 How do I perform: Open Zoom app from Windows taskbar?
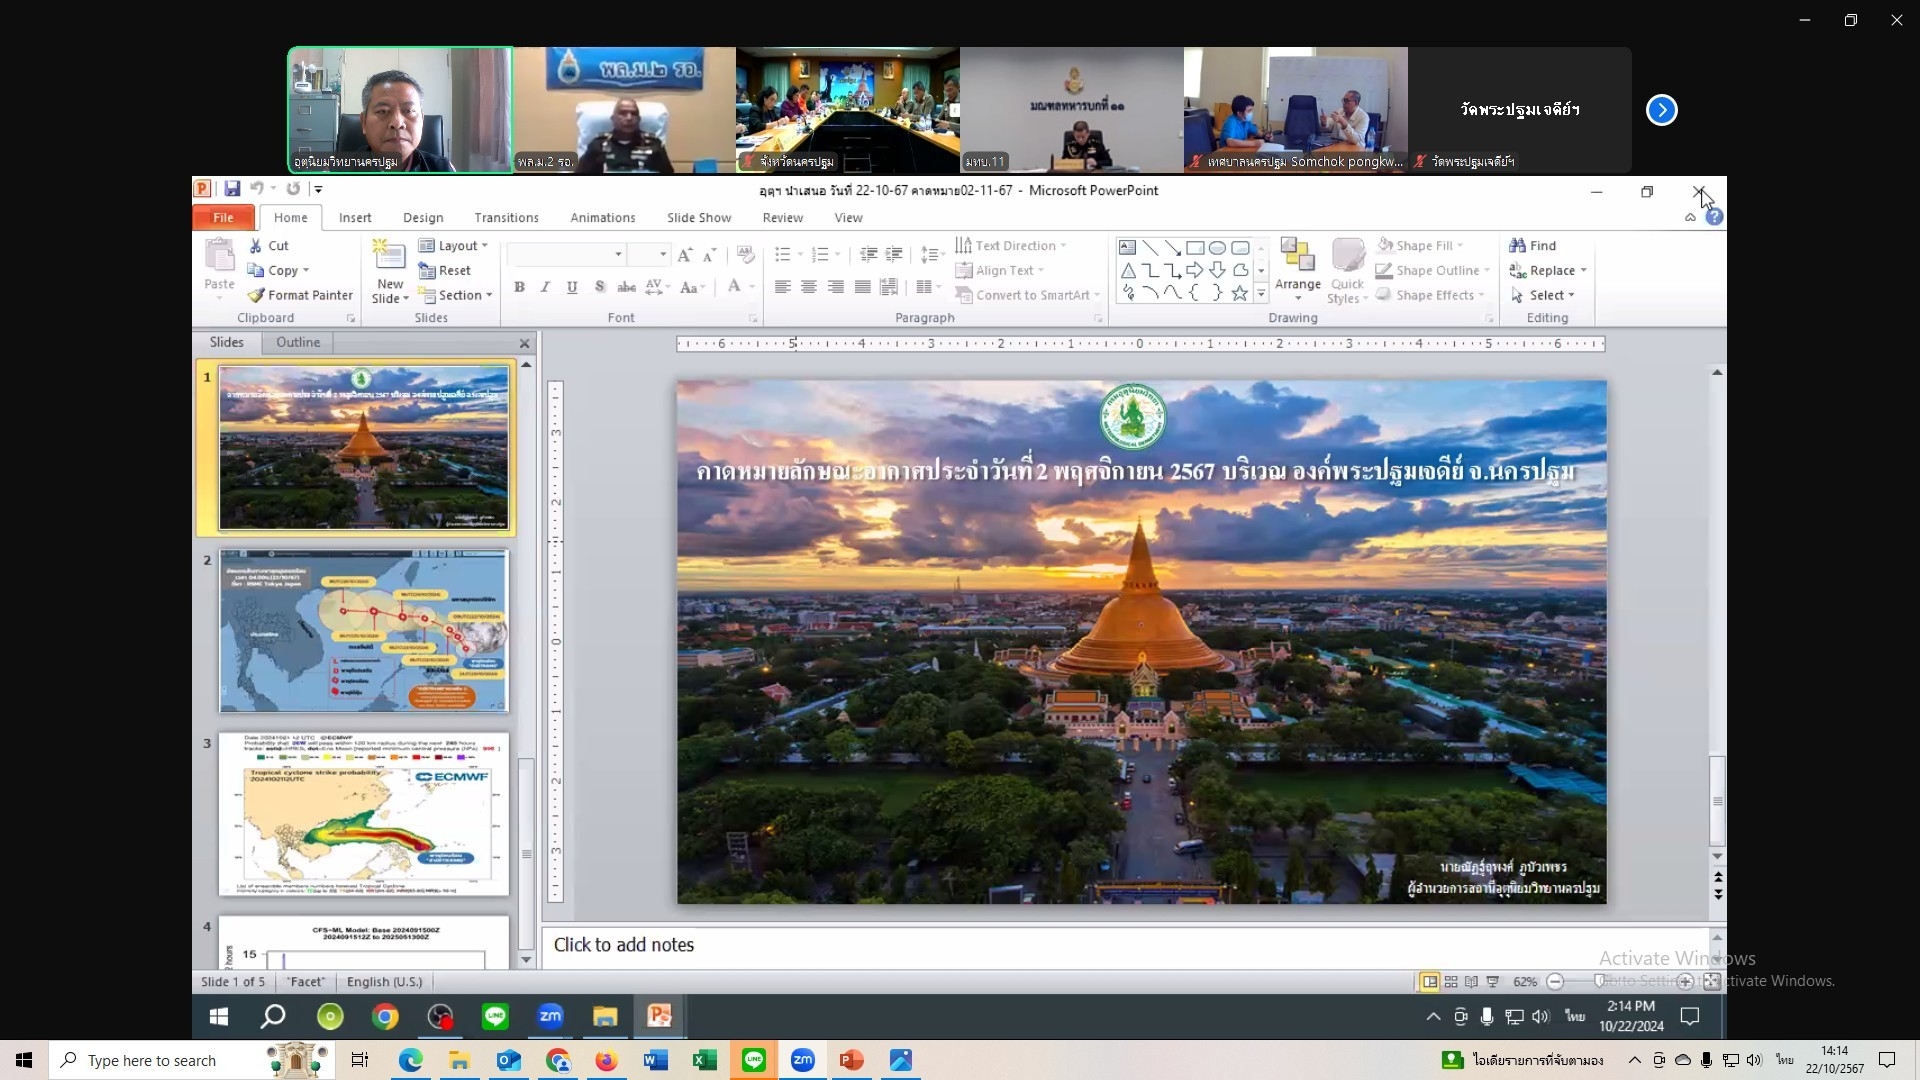coord(802,1060)
